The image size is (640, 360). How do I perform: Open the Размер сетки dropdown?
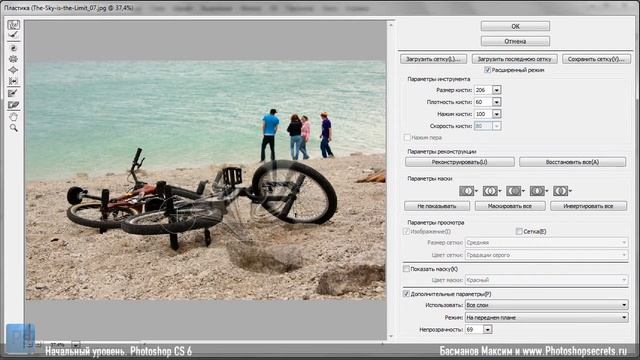(x=547, y=242)
